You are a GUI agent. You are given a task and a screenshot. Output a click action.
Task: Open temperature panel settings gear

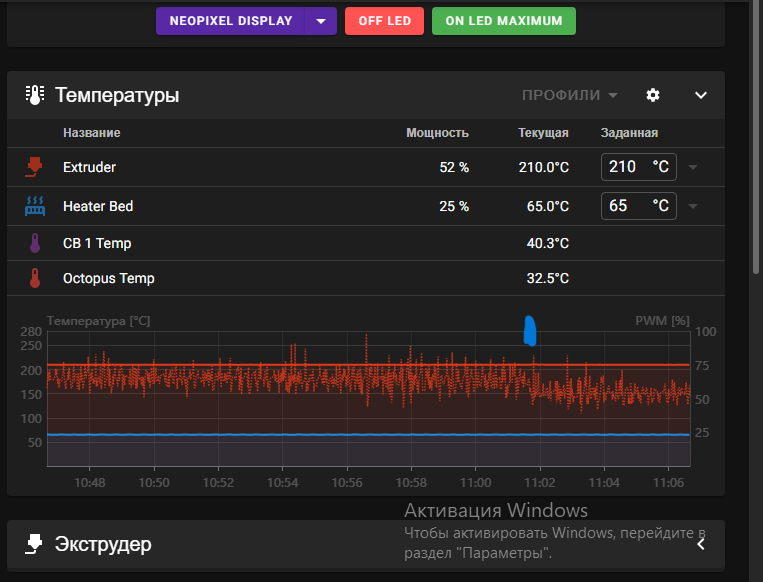[653, 95]
